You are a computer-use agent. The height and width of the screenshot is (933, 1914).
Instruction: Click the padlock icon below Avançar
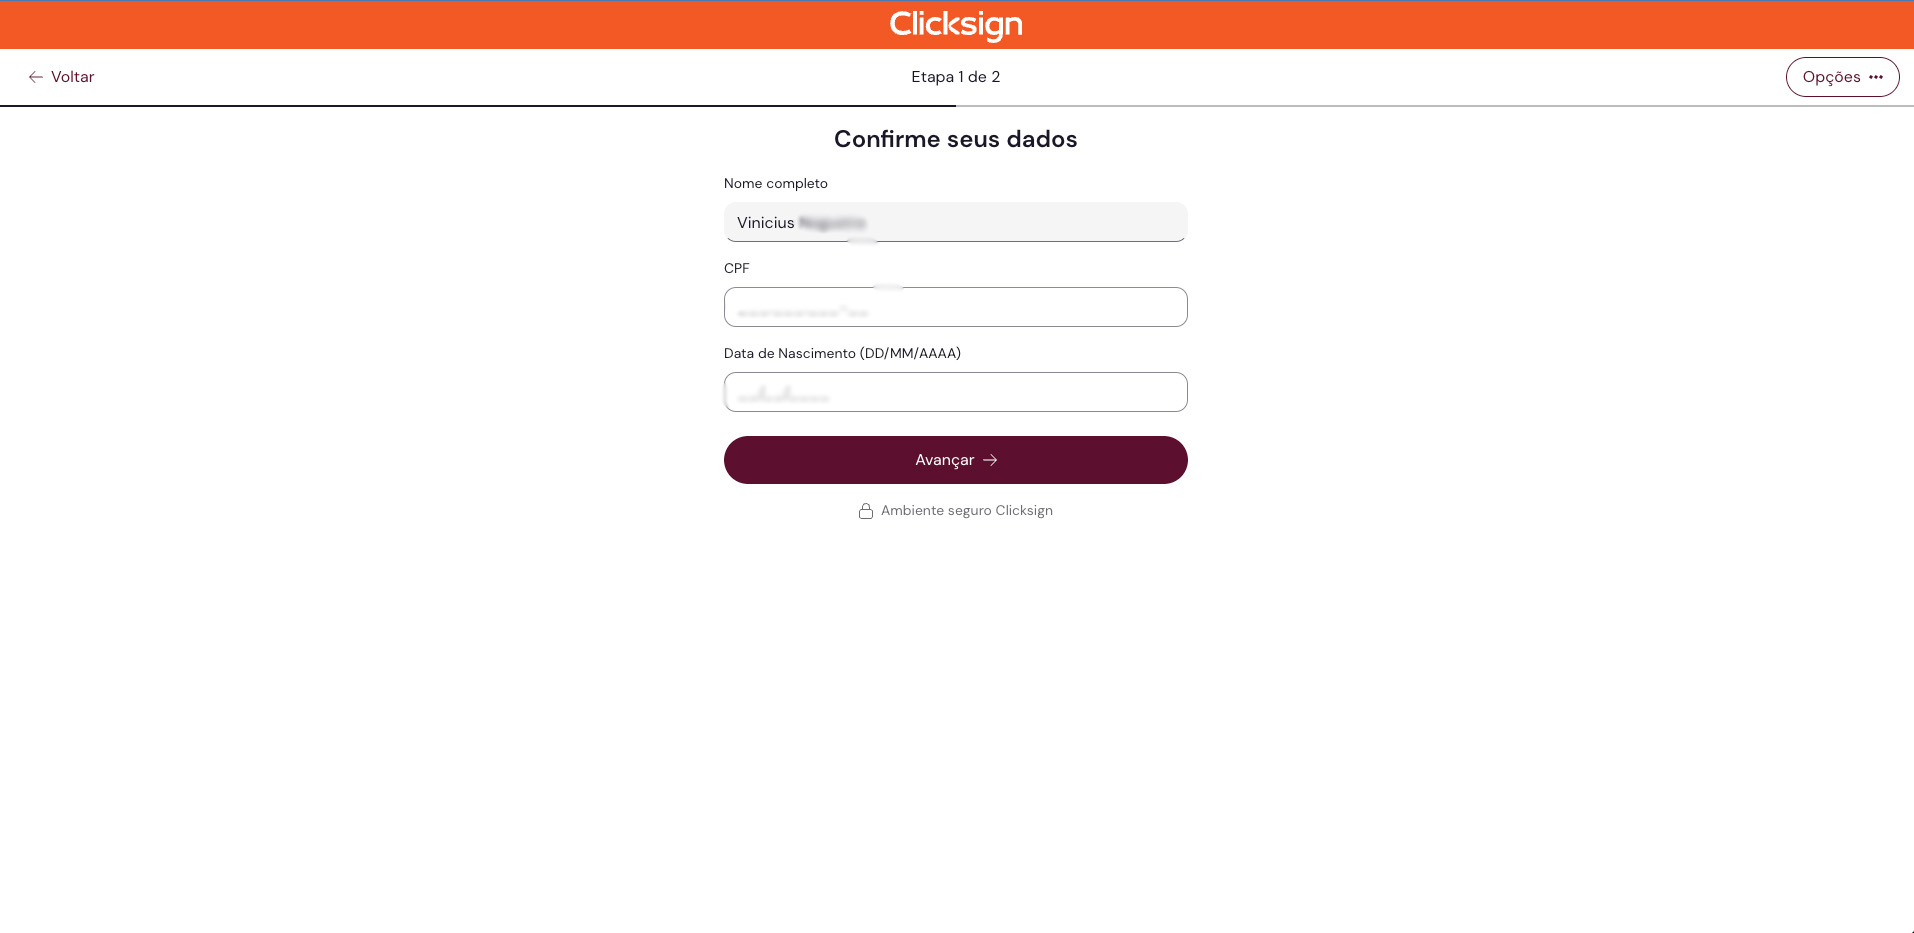(x=866, y=511)
